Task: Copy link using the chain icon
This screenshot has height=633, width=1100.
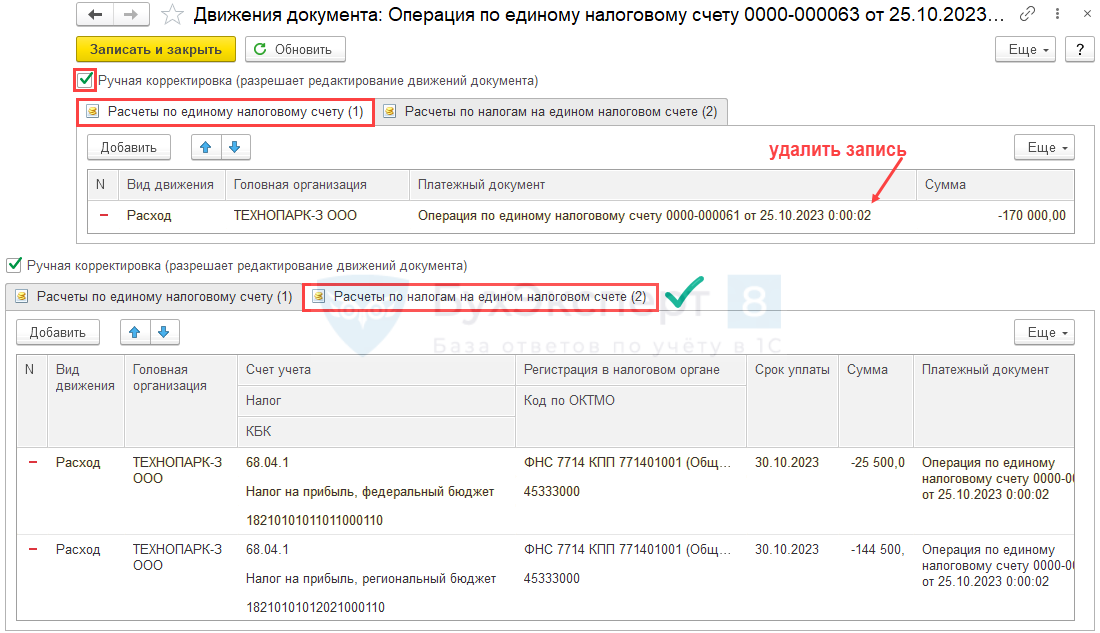Action: (x=1027, y=15)
